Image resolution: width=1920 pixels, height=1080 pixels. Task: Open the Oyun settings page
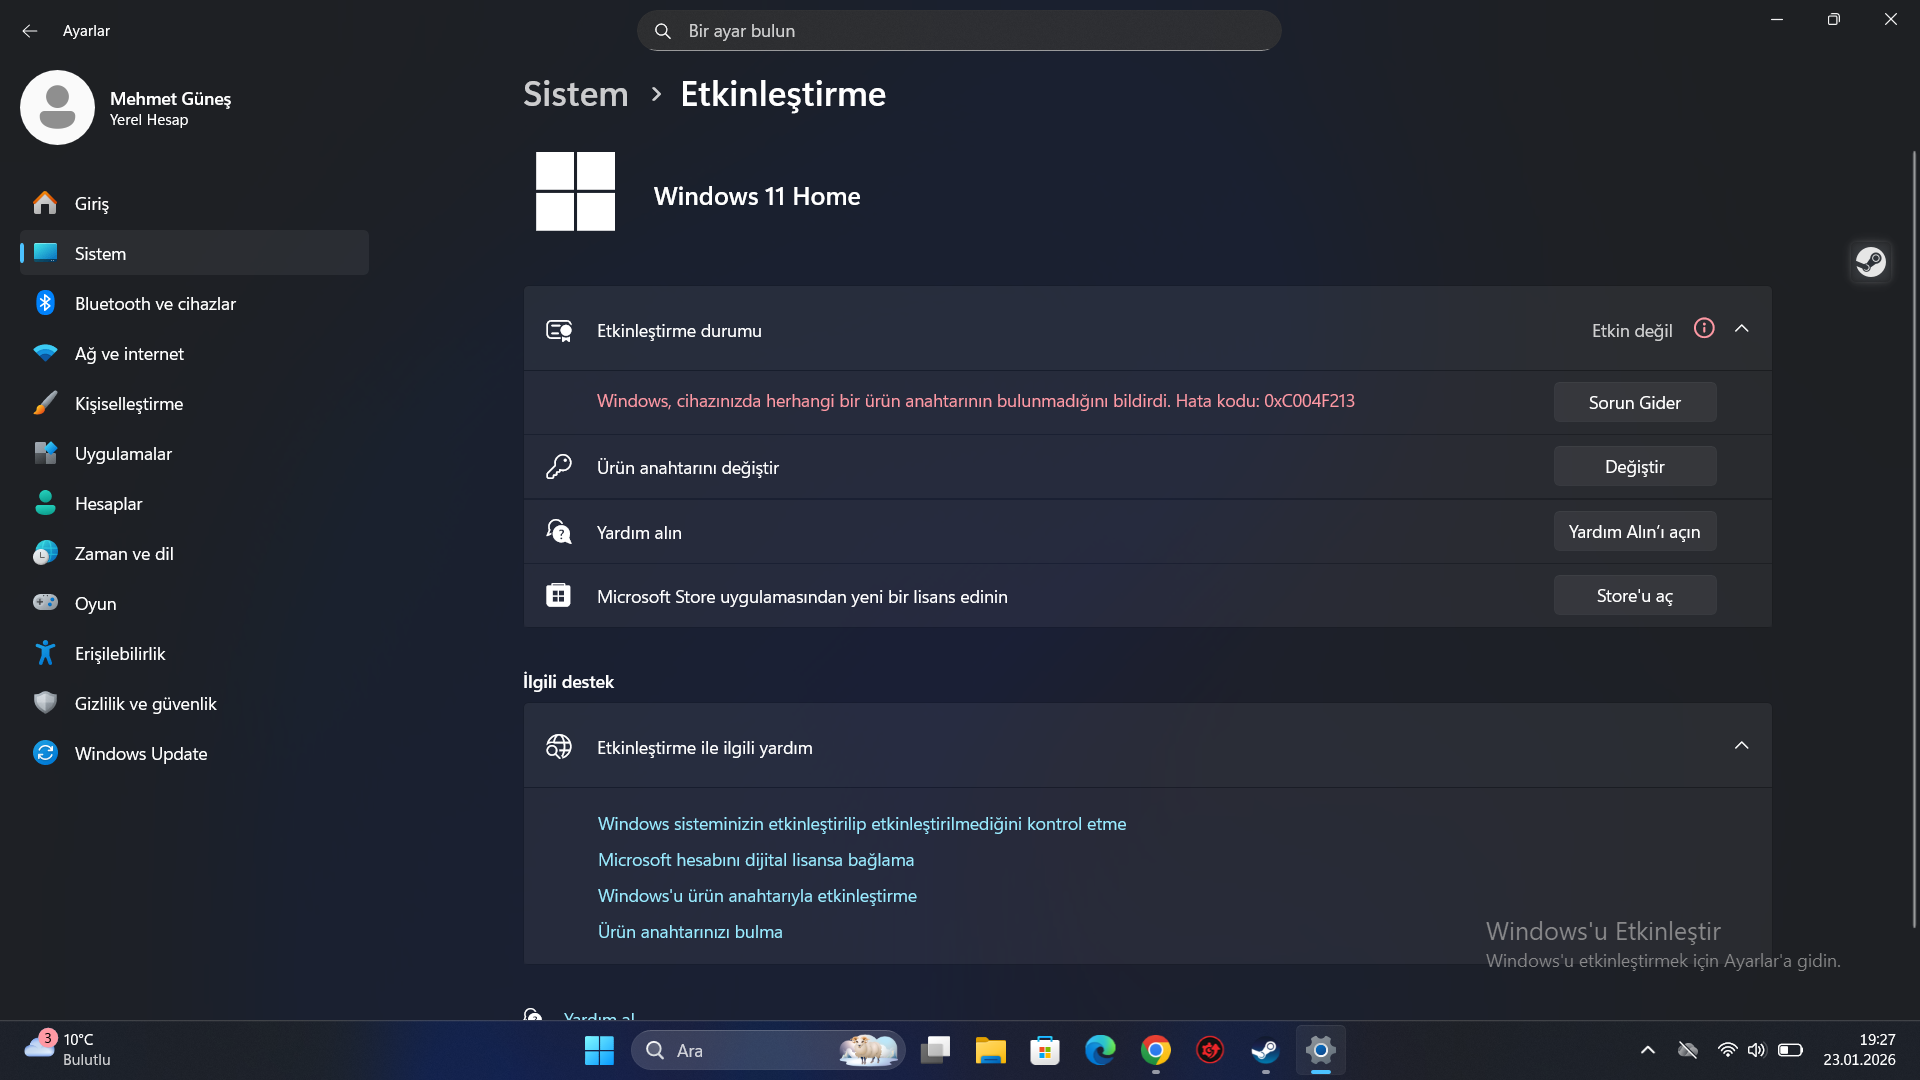click(x=194, y=603)
